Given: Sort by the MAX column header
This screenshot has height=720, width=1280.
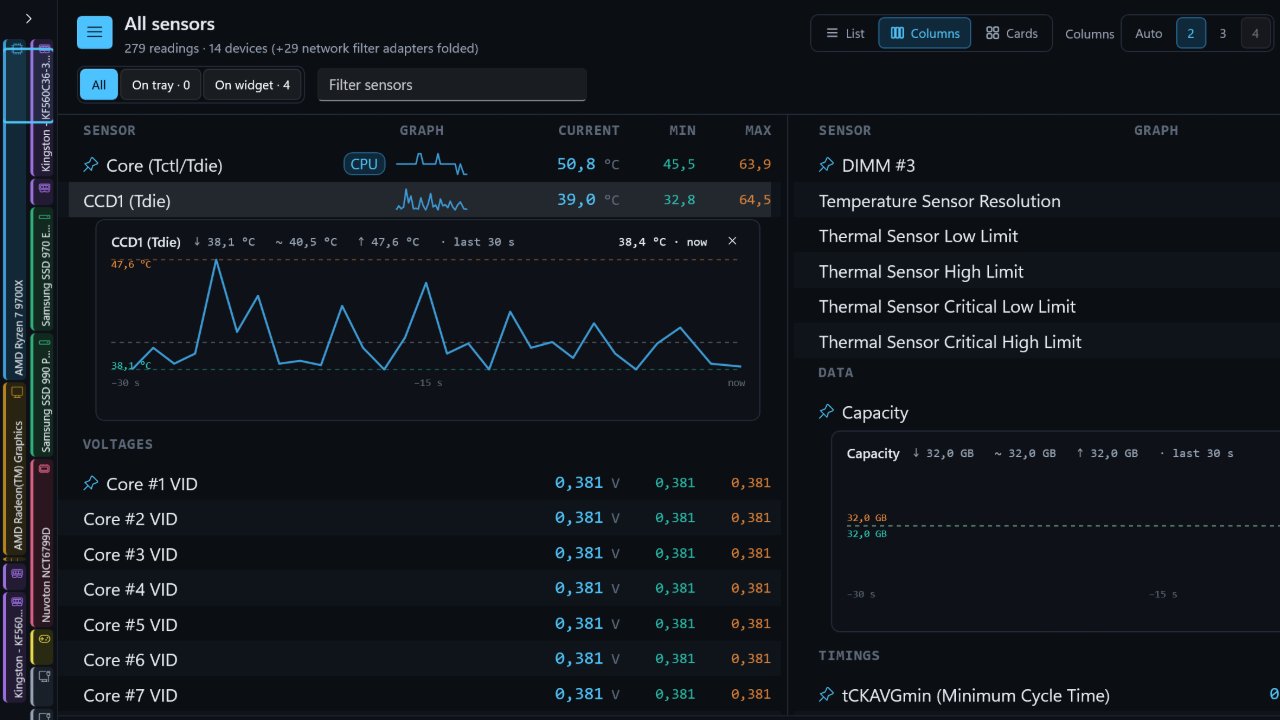Looking at the screenshot, I should 758,130.
